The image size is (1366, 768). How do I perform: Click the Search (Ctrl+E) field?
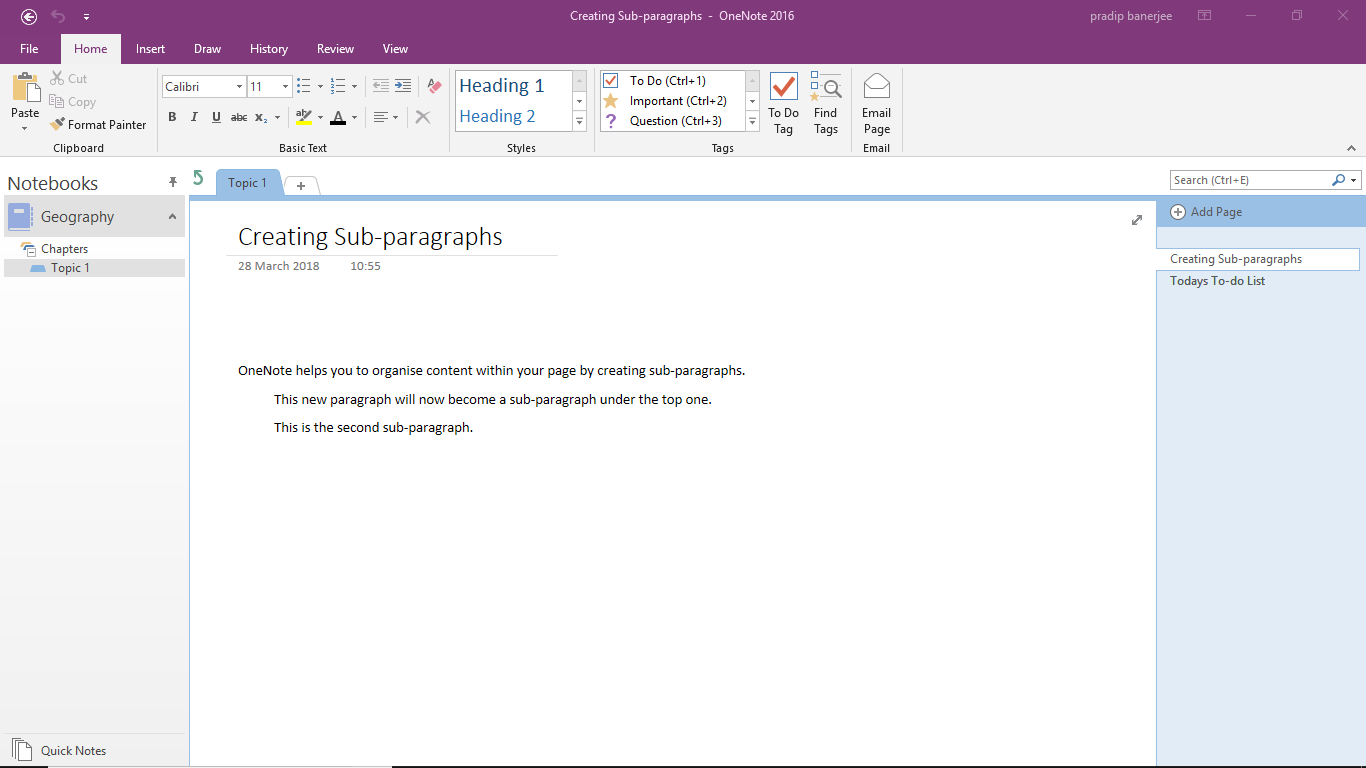coord(1250,180)
